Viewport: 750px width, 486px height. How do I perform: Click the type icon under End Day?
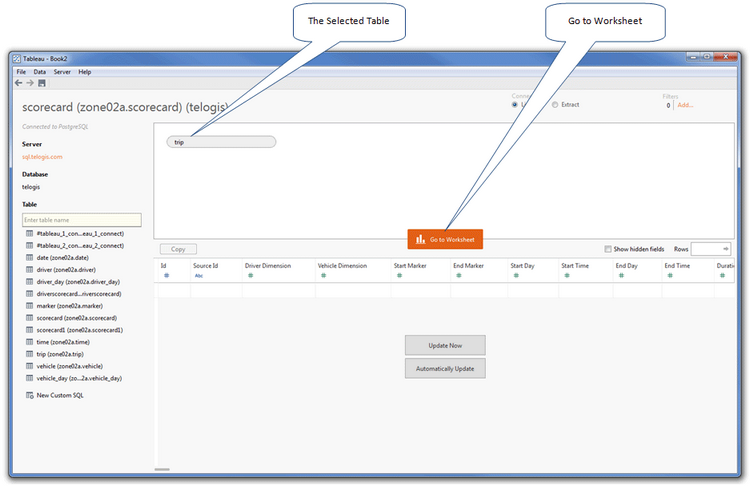pyautogui.click(x=621, y=275)
